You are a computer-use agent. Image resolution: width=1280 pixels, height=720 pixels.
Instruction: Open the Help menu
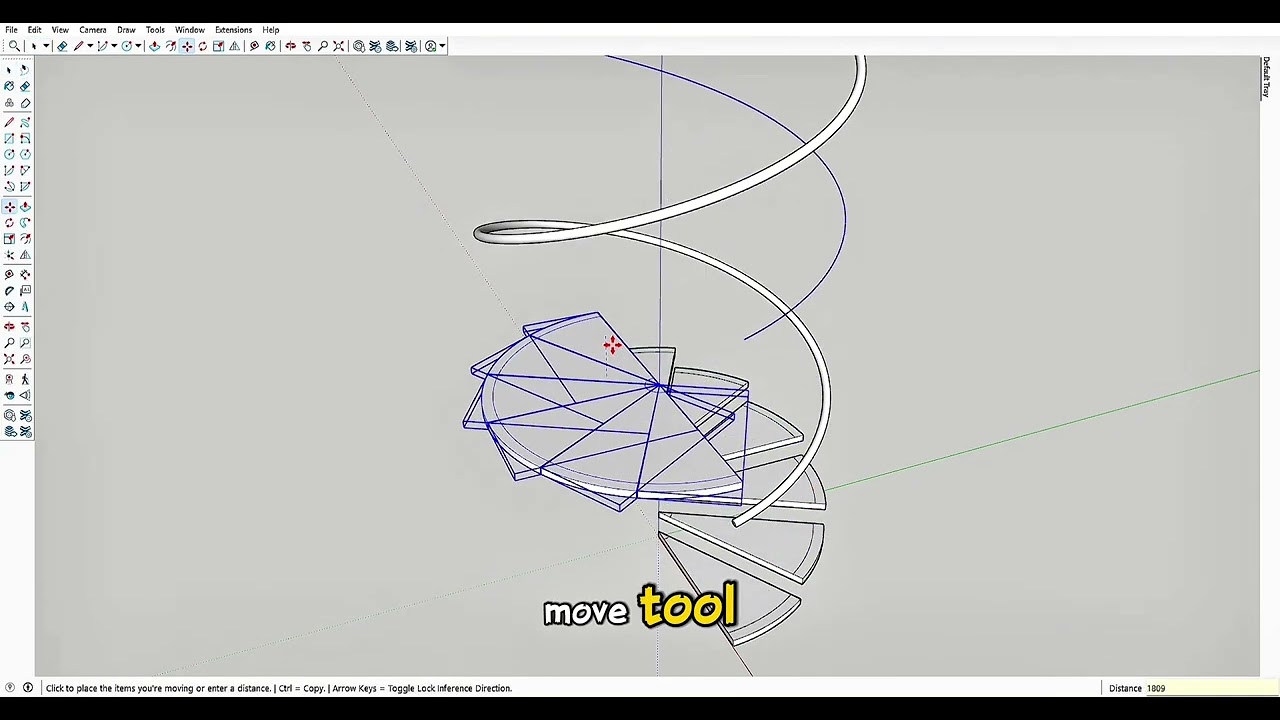pos(271,30)
